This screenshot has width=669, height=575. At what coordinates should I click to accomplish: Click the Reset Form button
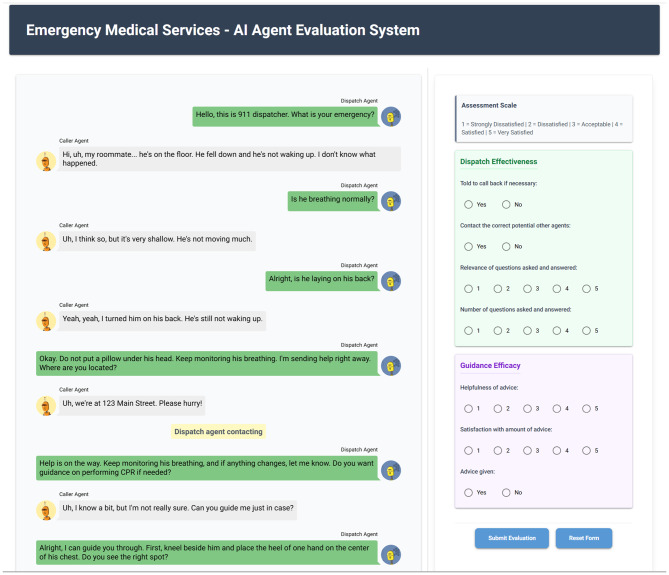[x=584, y=538]
